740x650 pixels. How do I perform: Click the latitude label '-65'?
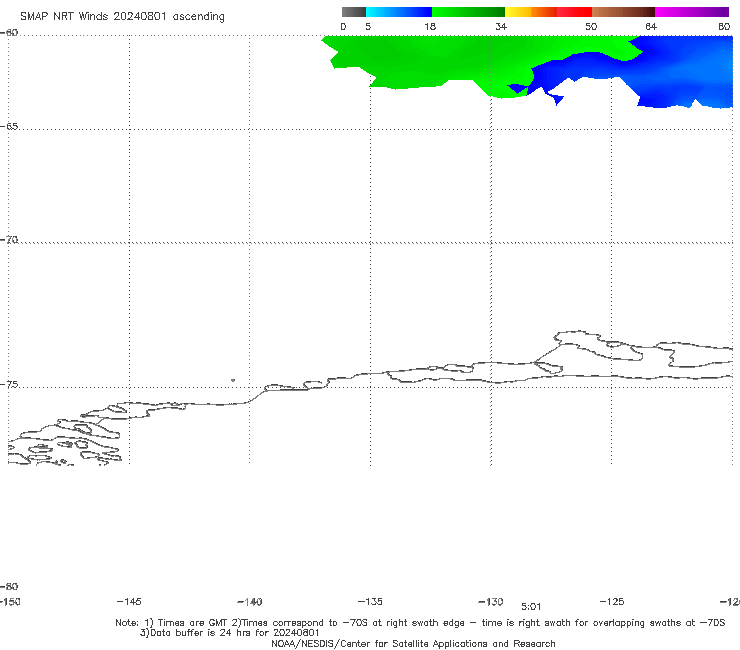coord(9,127)
